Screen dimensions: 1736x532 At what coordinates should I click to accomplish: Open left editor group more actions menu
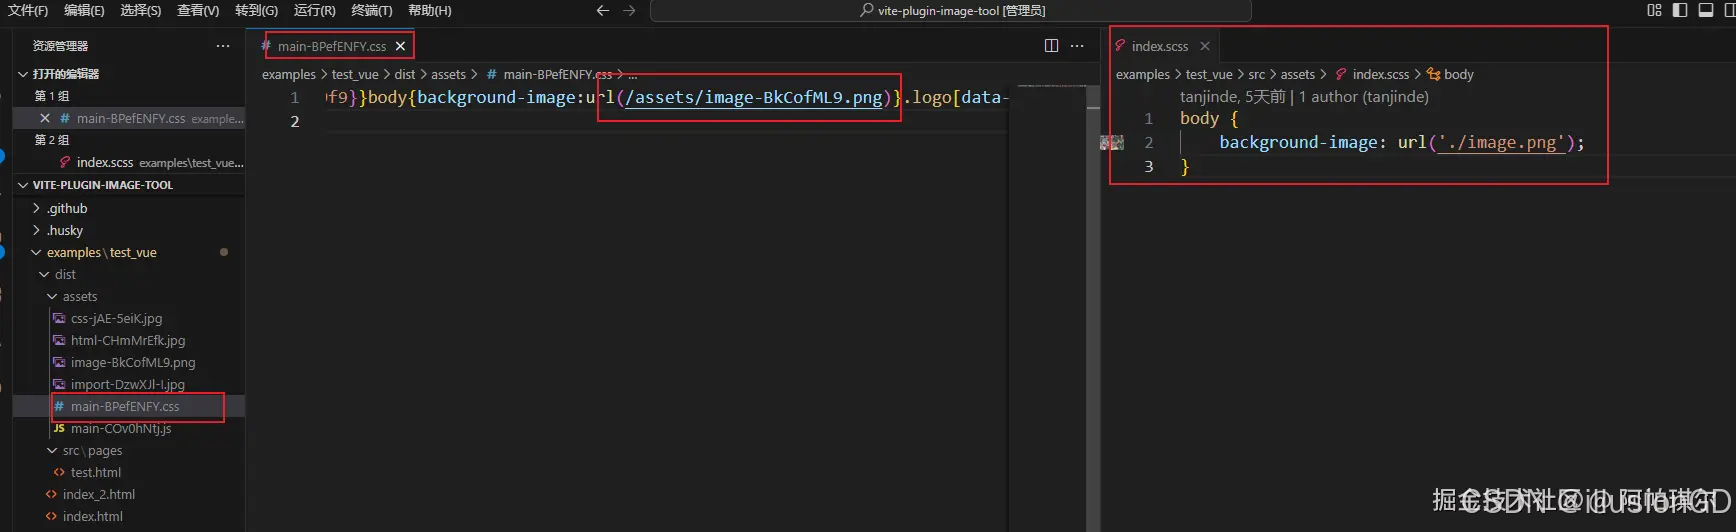coord(1077,46)
